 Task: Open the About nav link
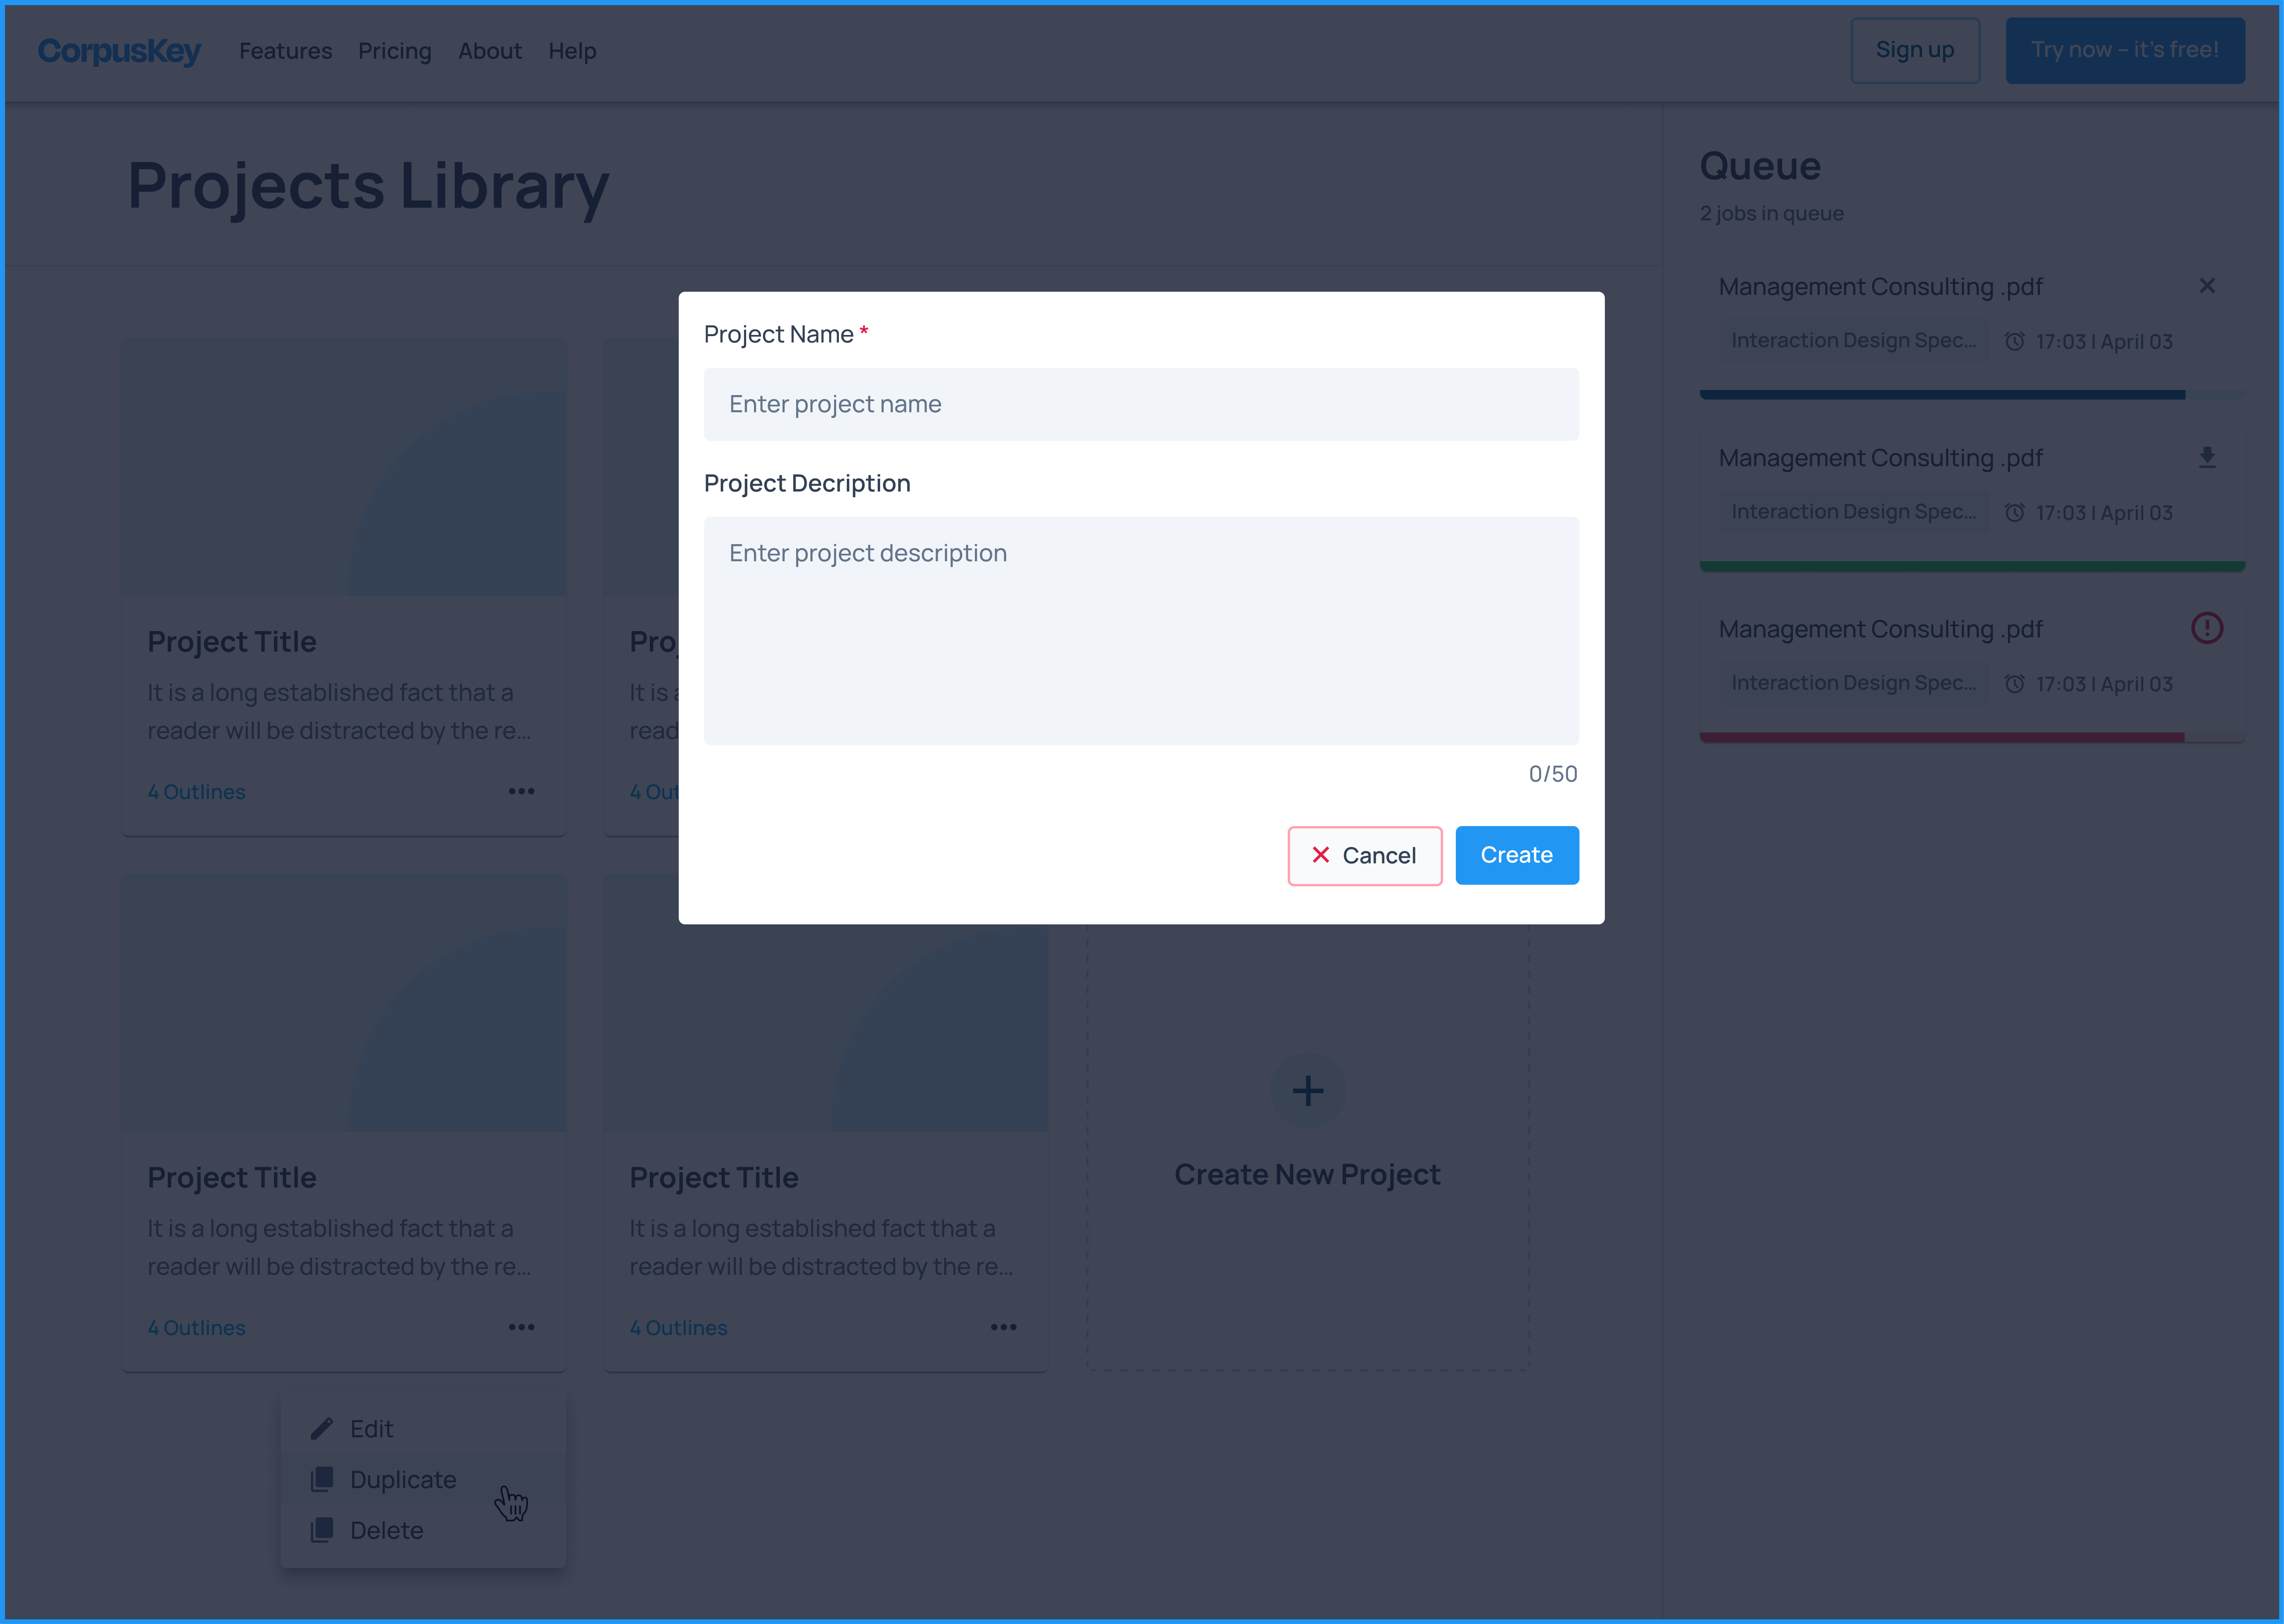(490, 51)
